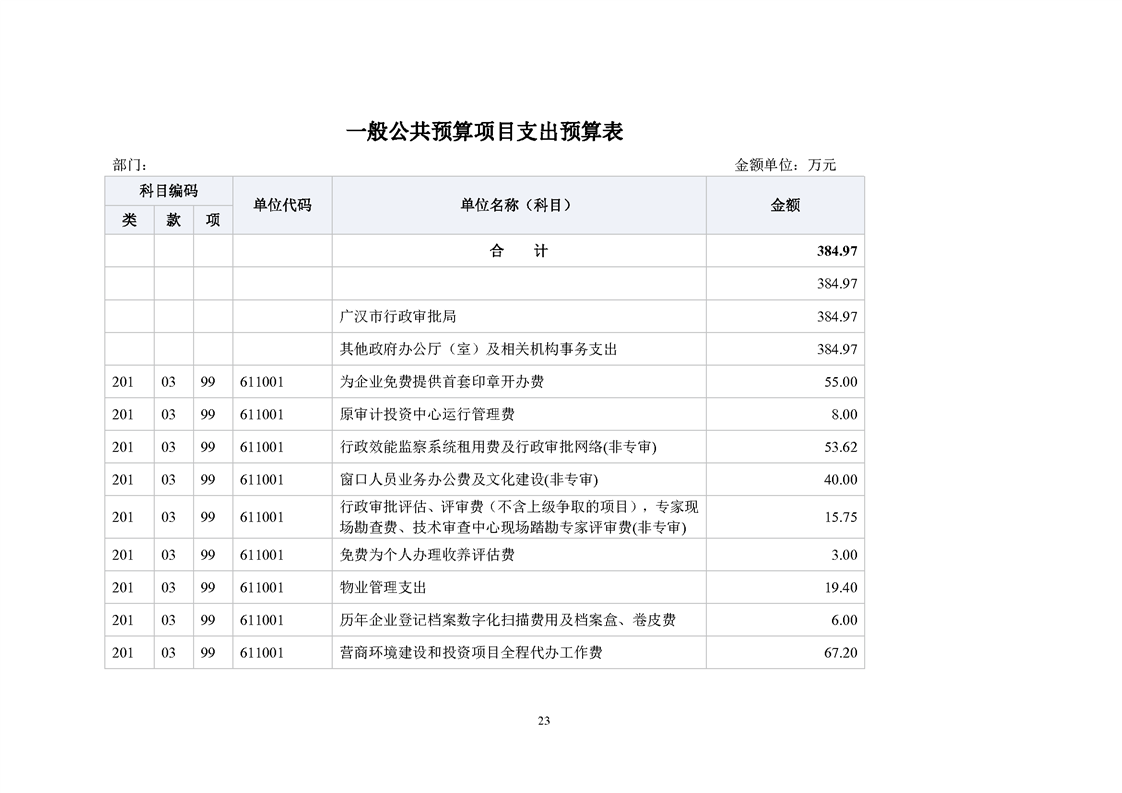Click the 行政效能监察系统租用费 item
Image resolution: width=1122 pixels, height=793 pixels.
coord(498,447)
